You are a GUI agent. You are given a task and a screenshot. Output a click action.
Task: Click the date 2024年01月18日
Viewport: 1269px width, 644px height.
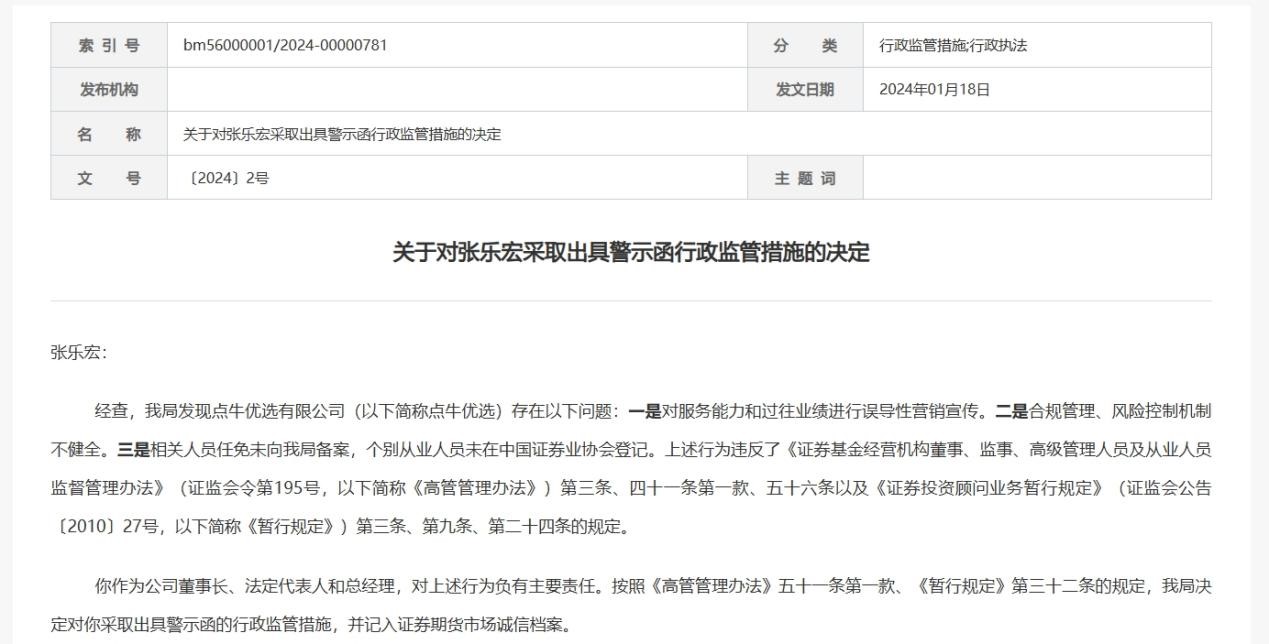click(934, 90)
